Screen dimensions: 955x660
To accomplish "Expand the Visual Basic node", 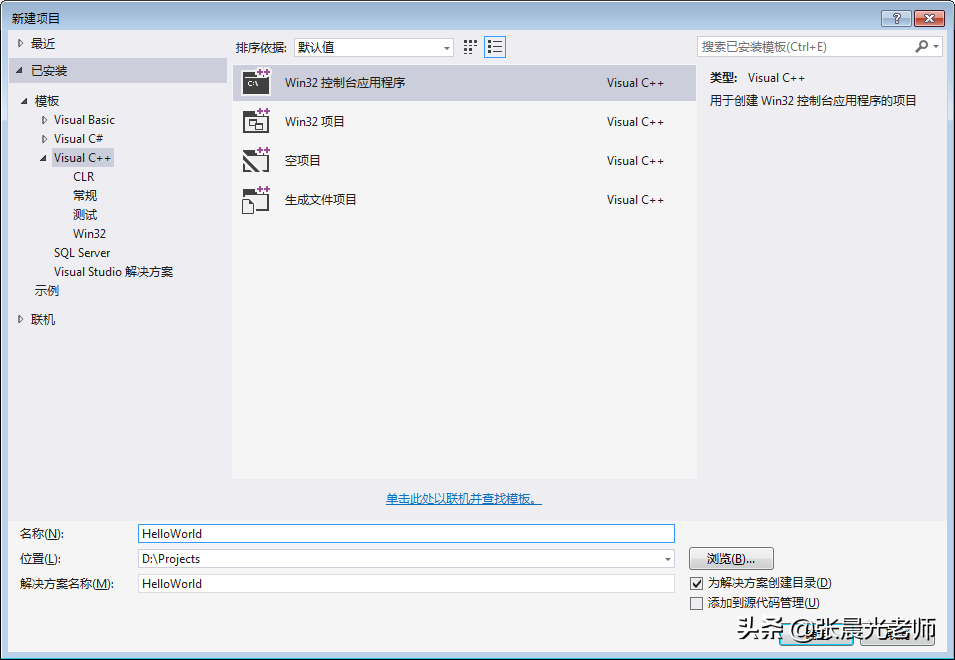I will point(44,120).
